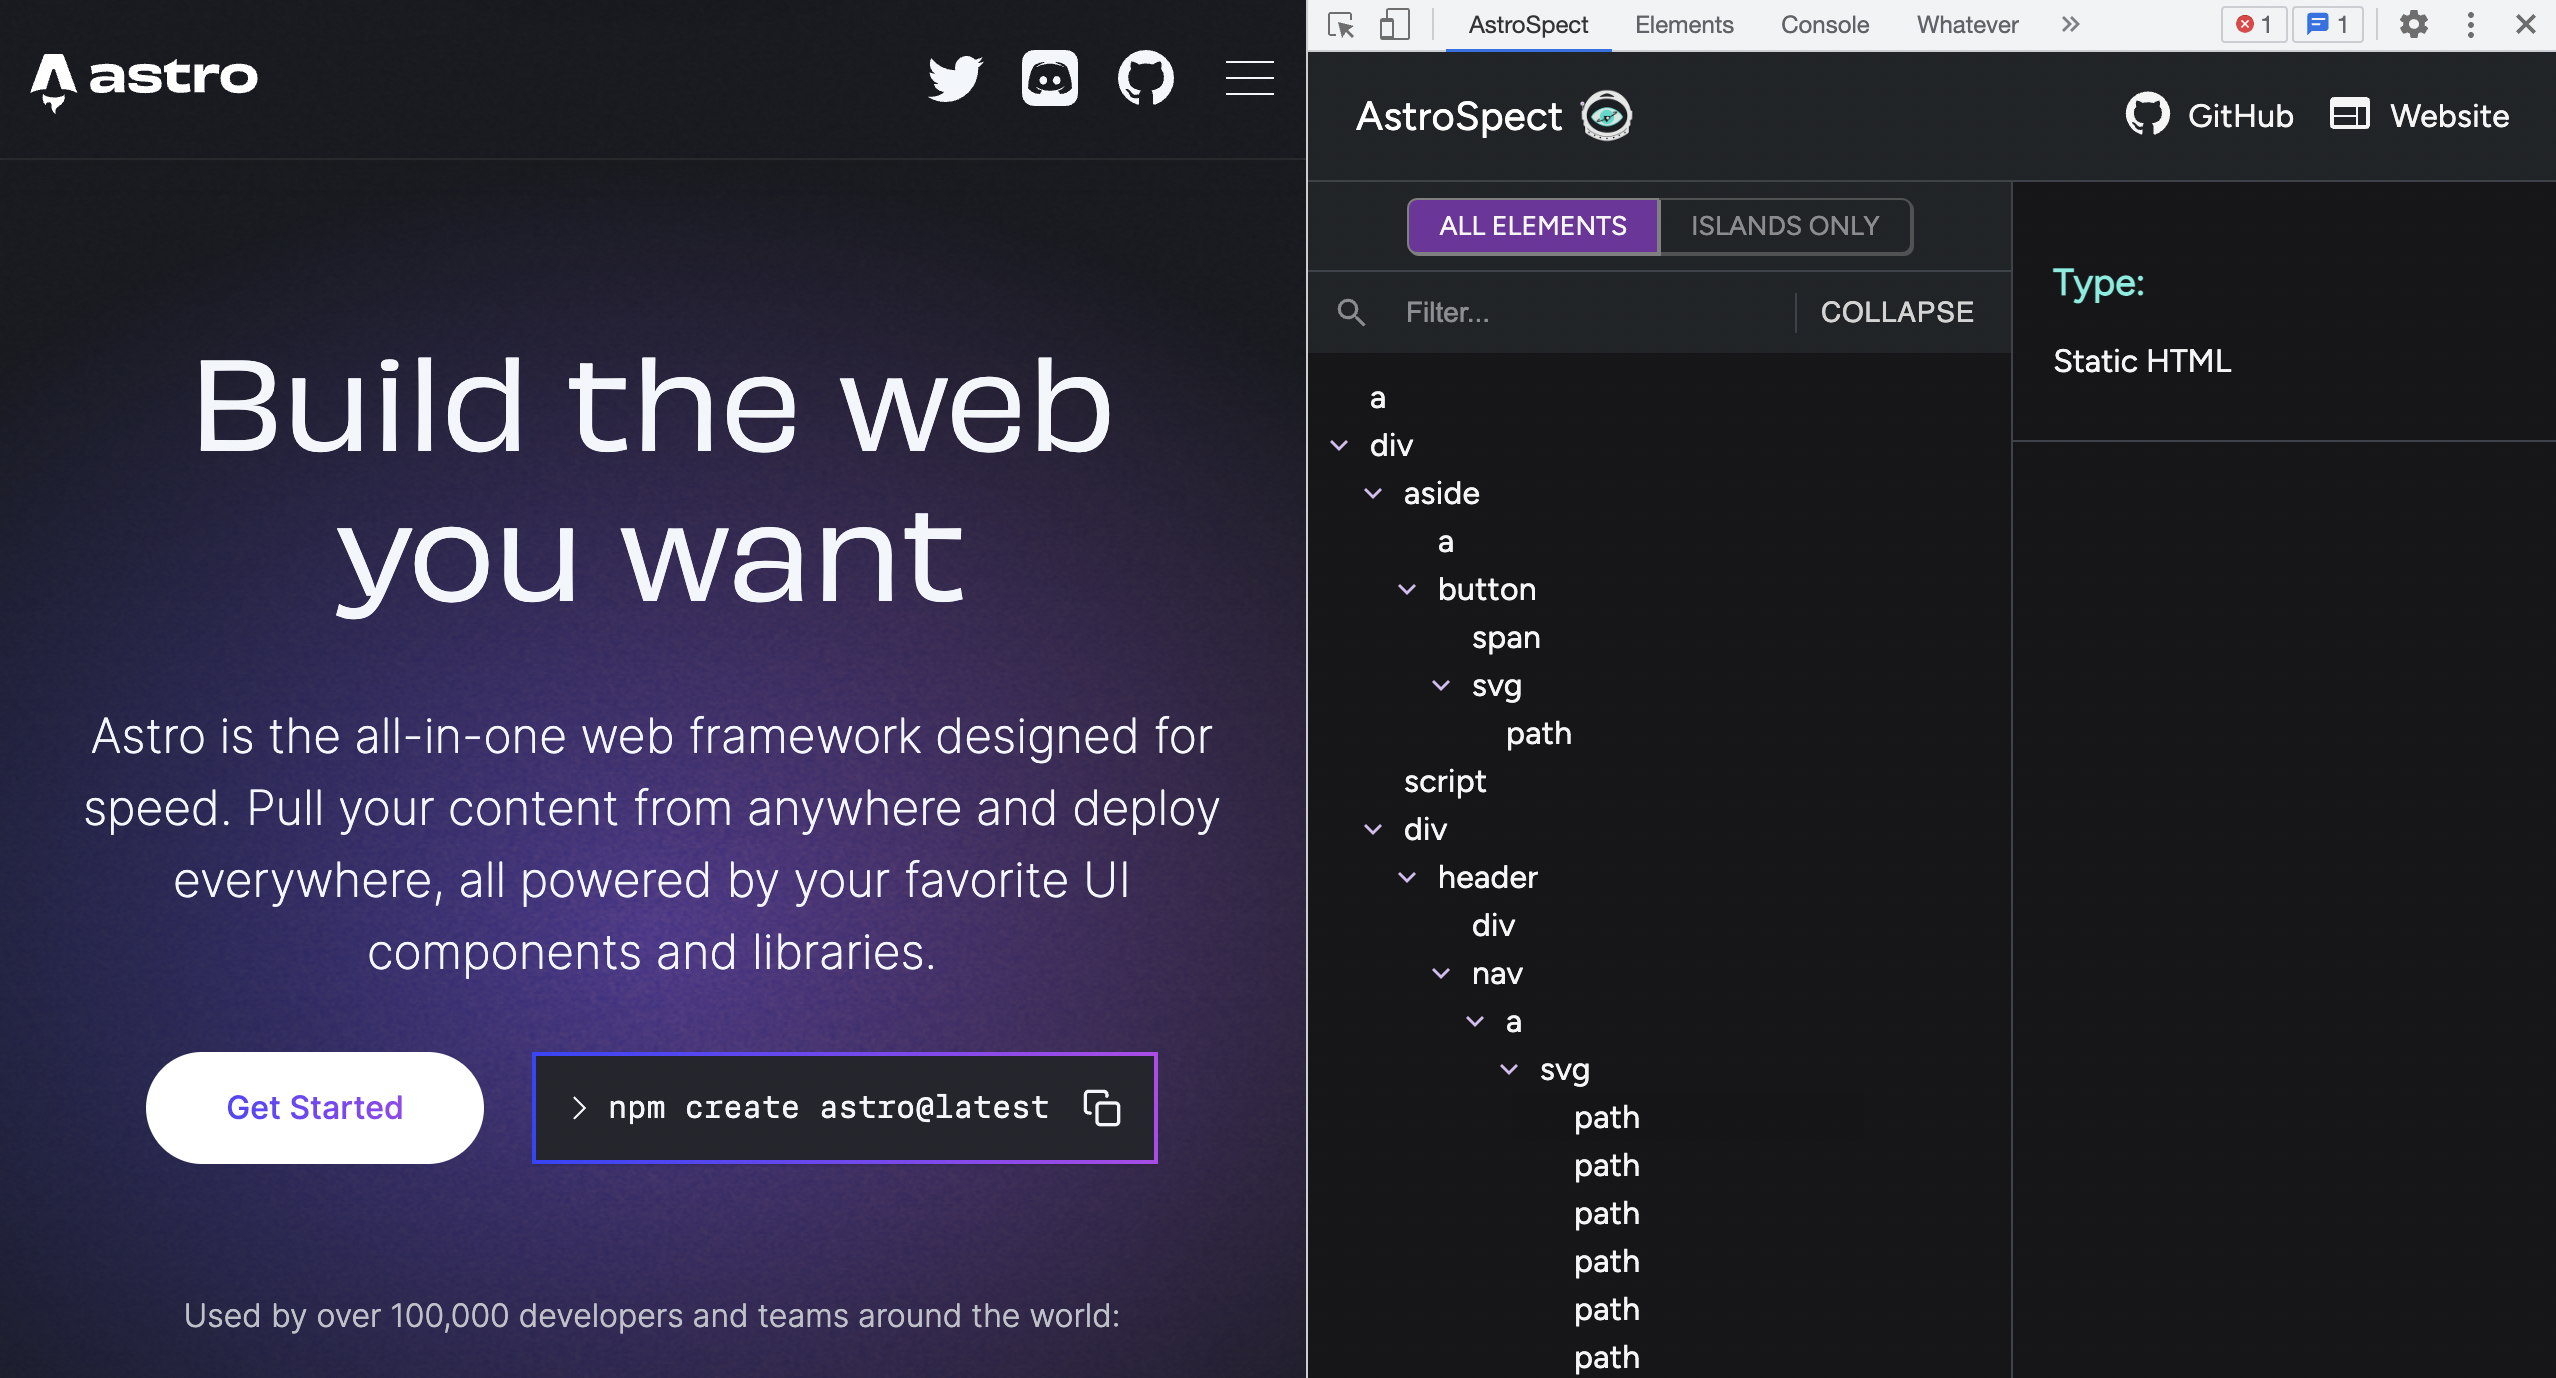
Task: Collapse the a node under nav
Action: tap(1476, 1021)
